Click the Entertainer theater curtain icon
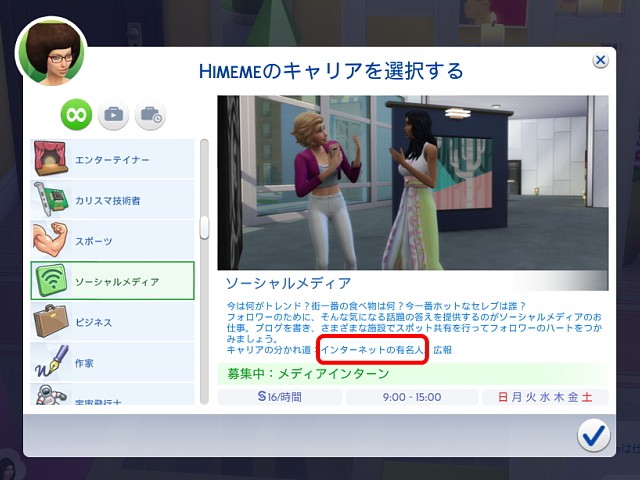640x480 pixels. point(50,158)
